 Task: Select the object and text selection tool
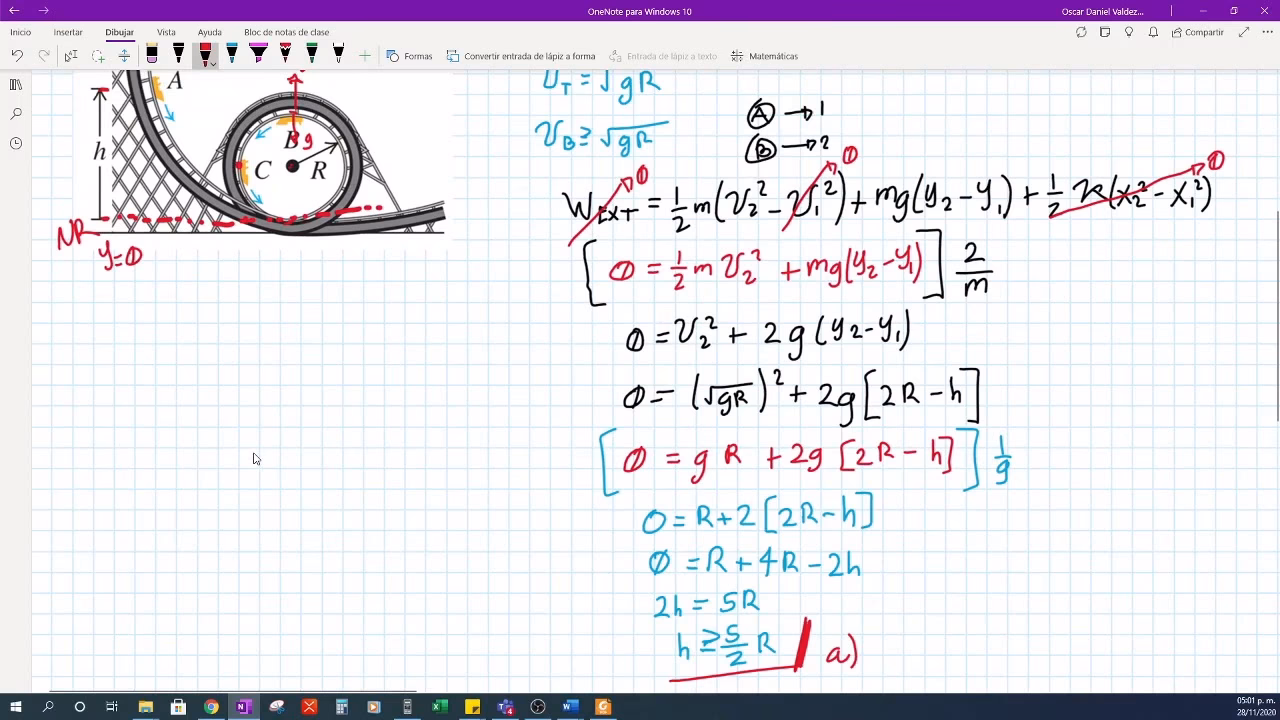tap(71, 56)
